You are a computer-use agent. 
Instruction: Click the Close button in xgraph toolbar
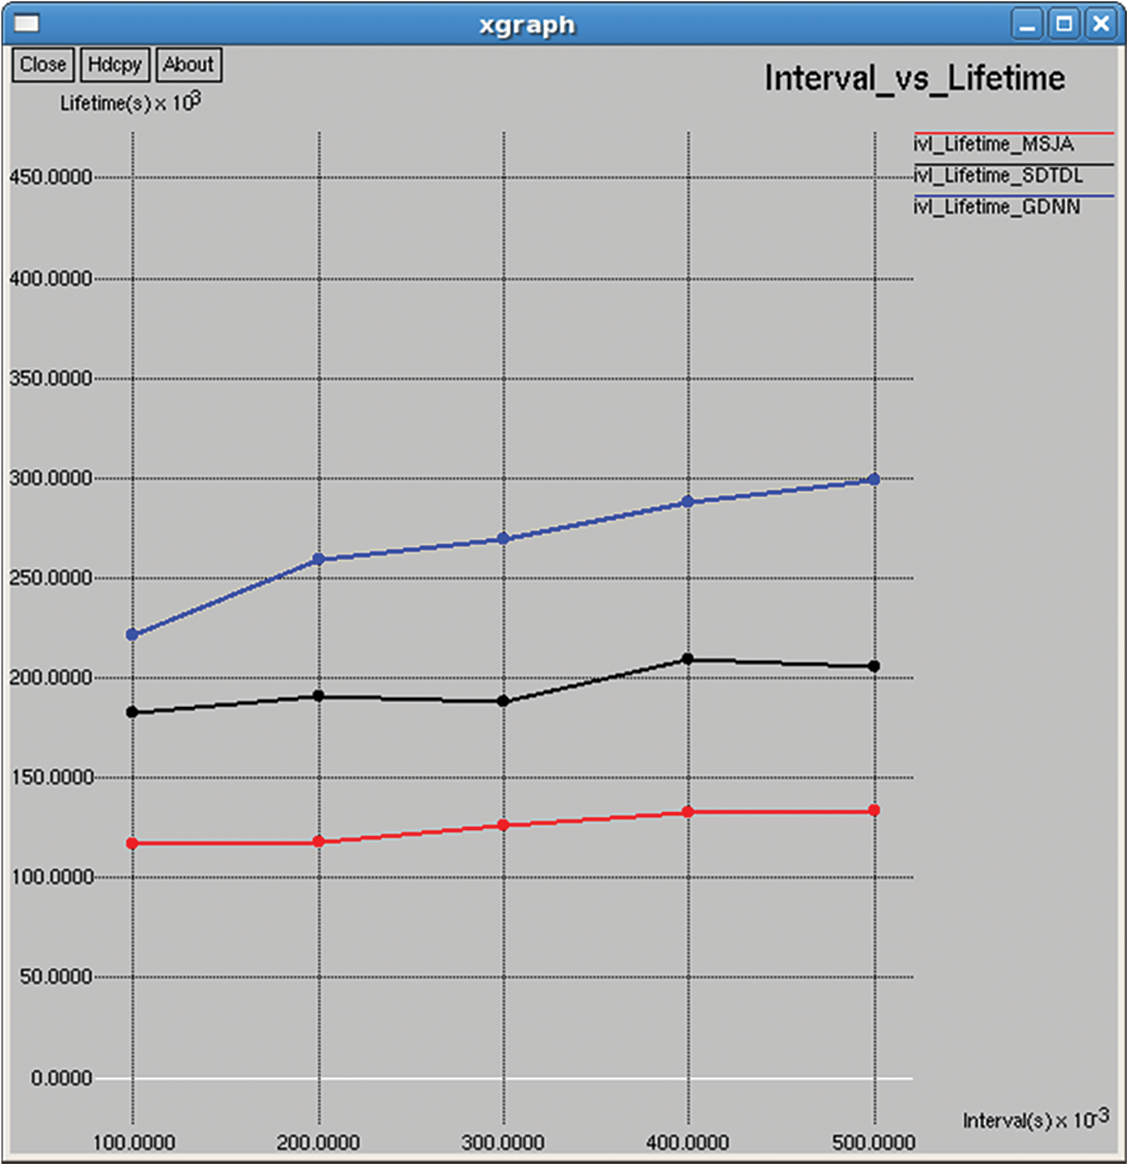pyautogui.click(x=43, y=65)
